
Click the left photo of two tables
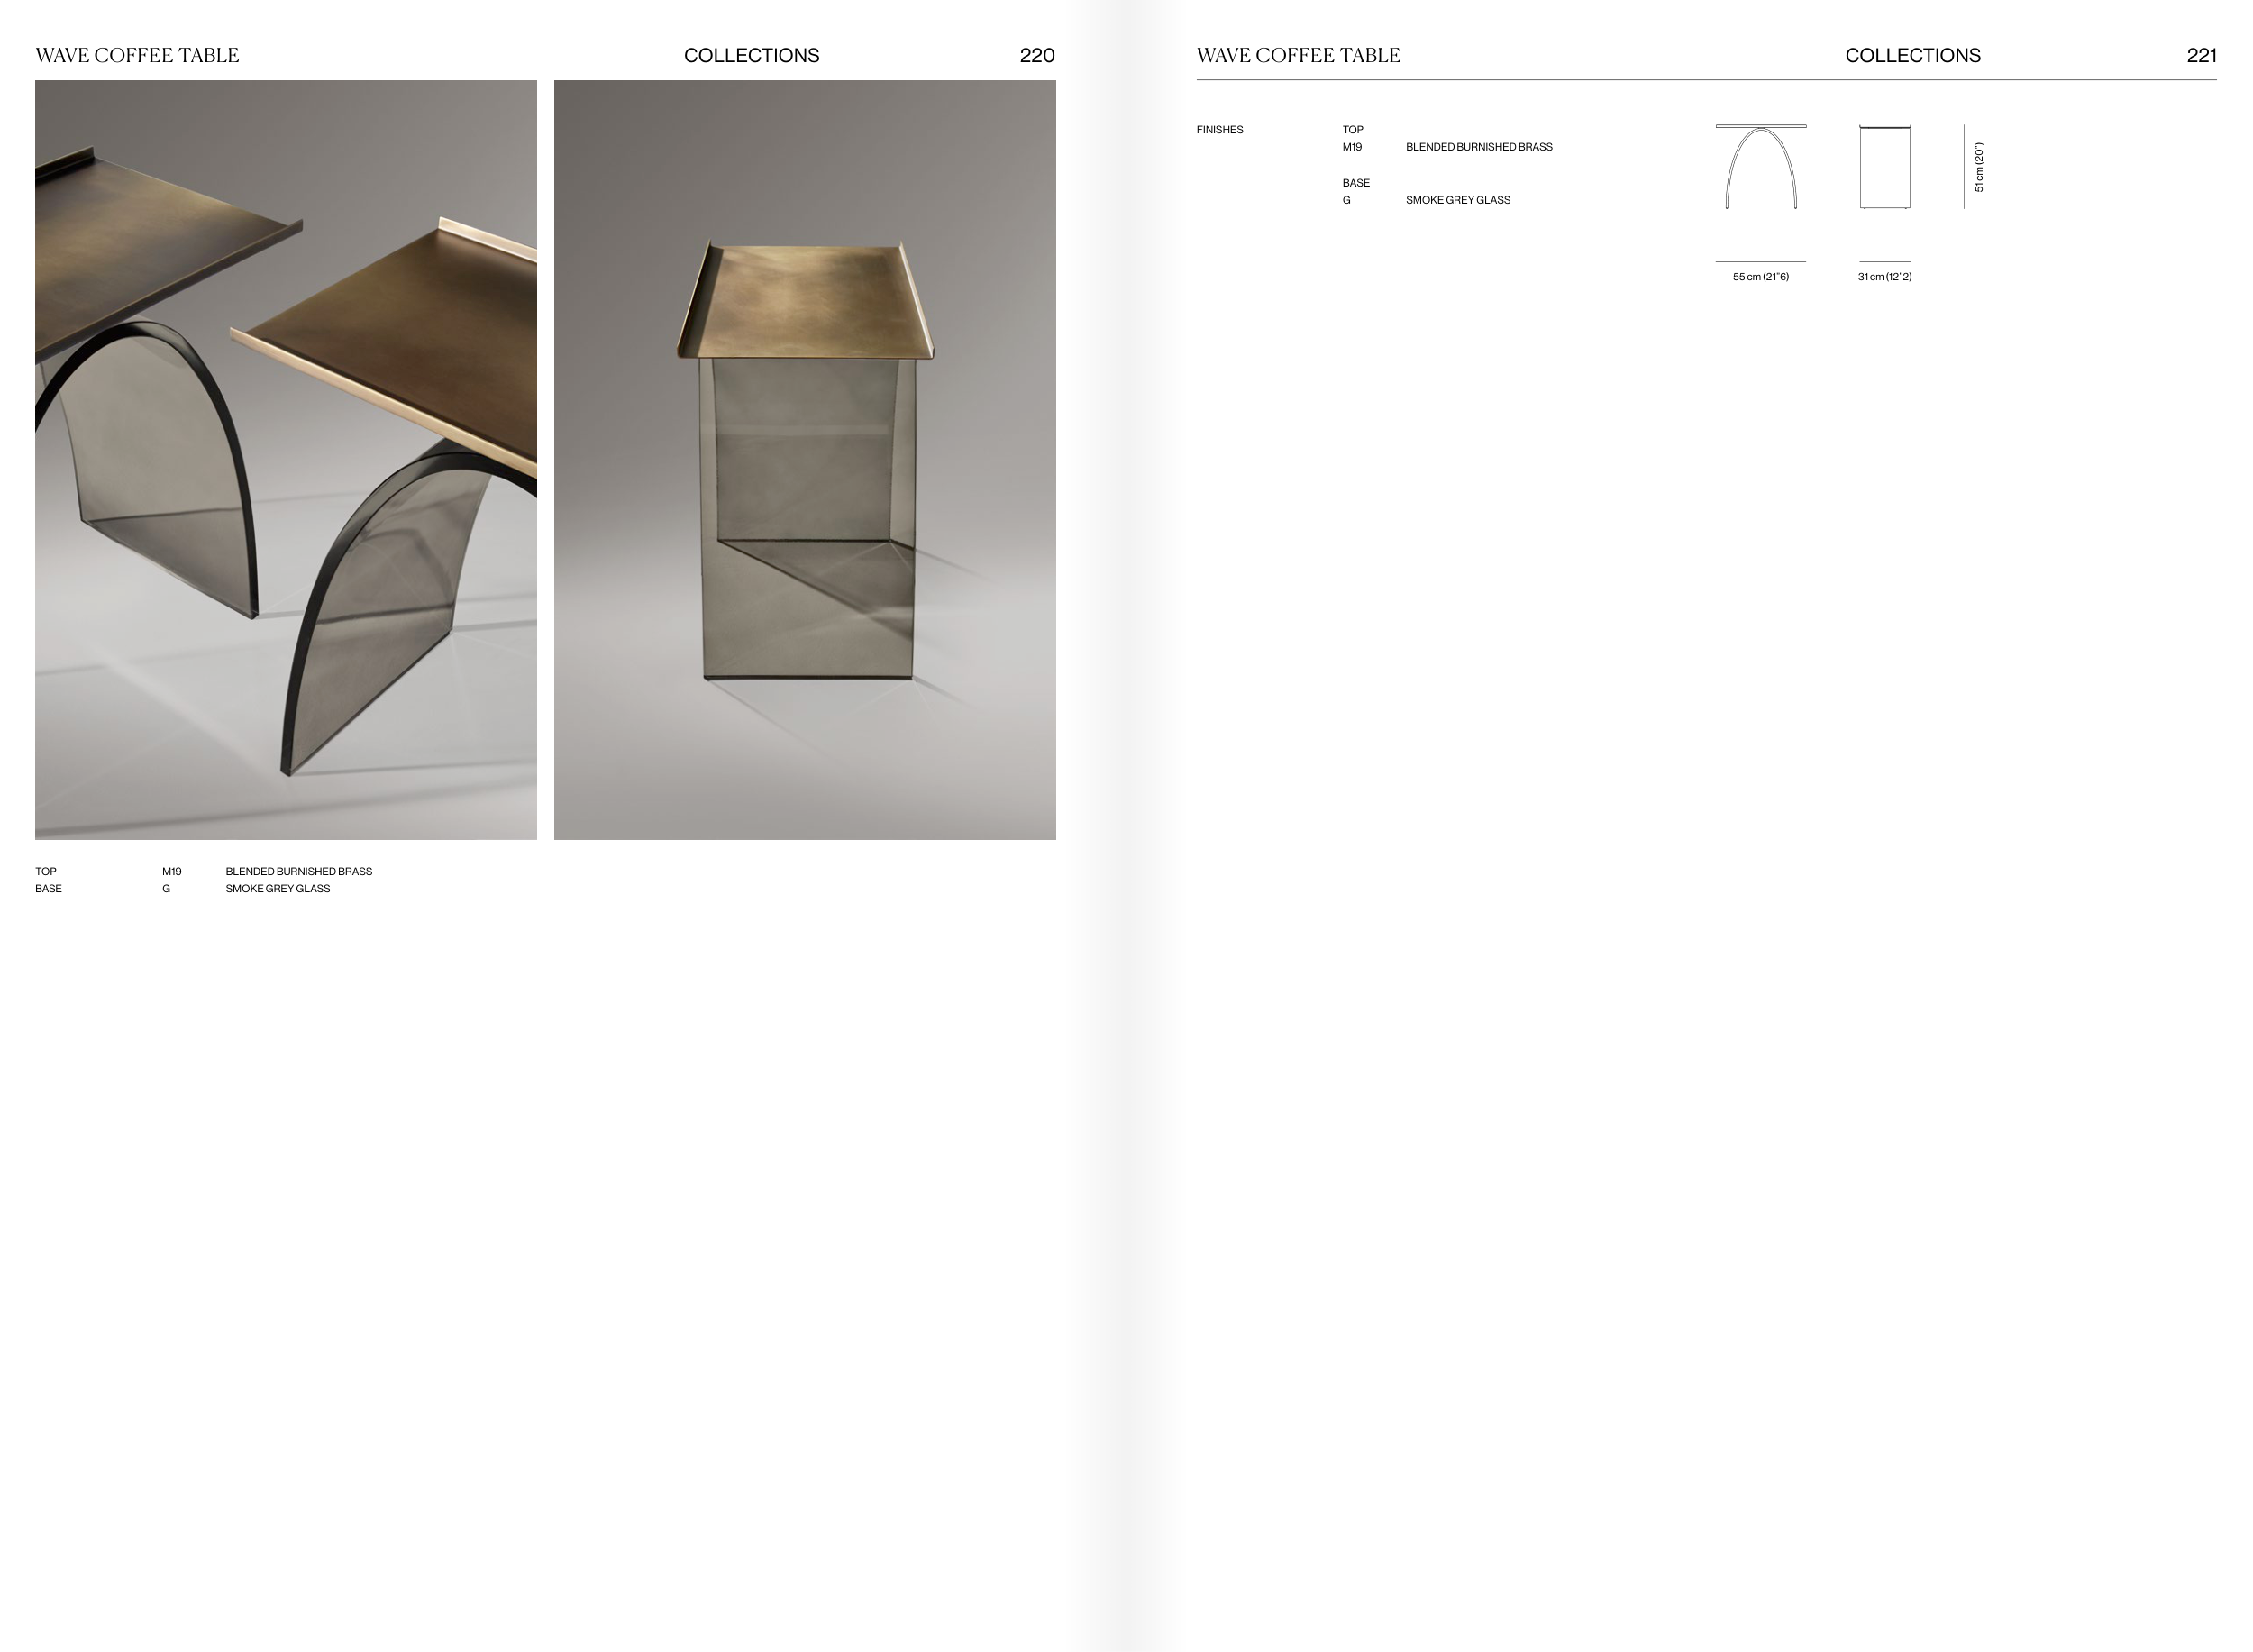click(285, 459)
